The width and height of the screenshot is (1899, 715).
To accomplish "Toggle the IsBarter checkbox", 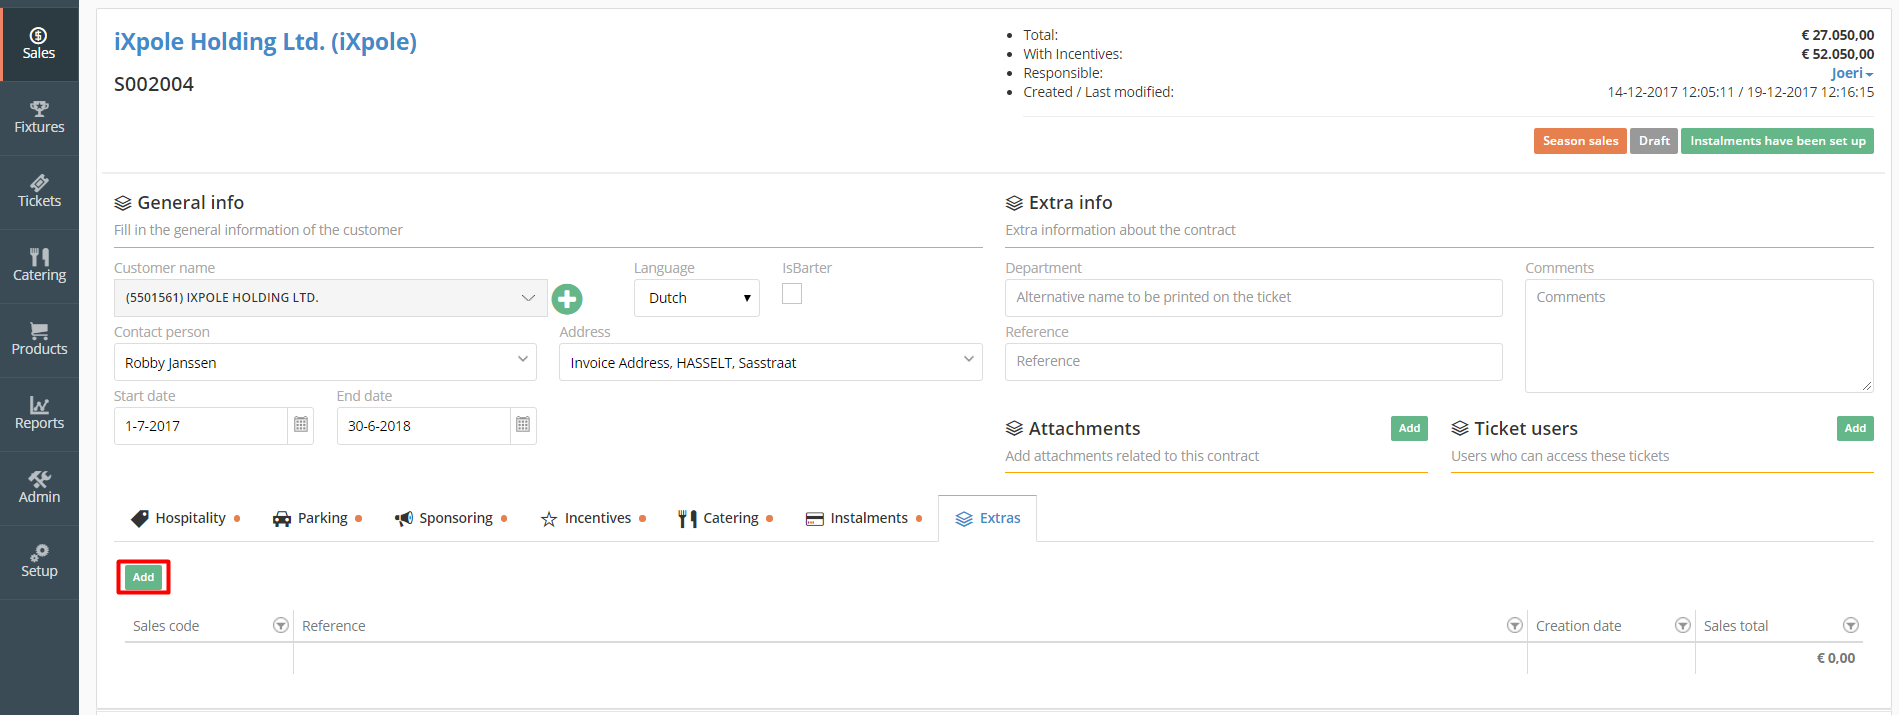I will tap(792, 293).
